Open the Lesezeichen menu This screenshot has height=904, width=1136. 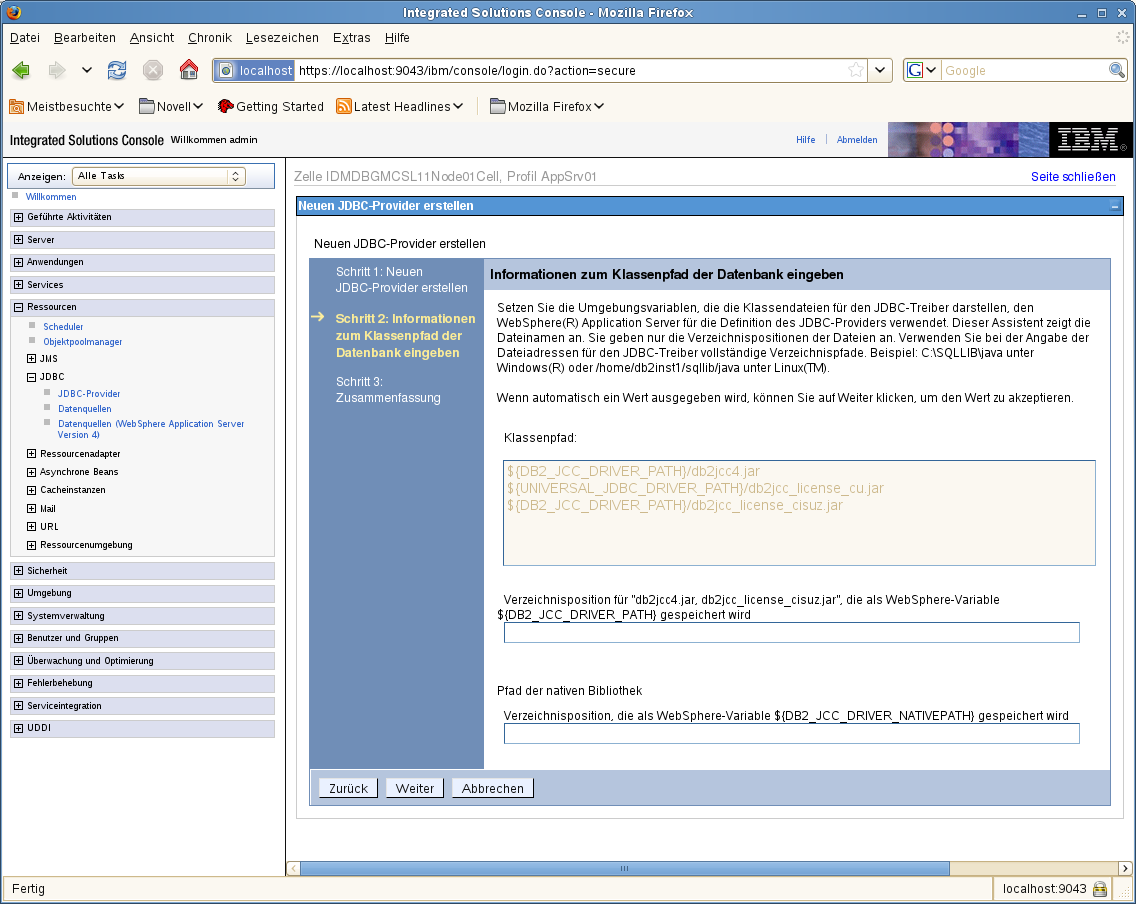click(282, 38)
